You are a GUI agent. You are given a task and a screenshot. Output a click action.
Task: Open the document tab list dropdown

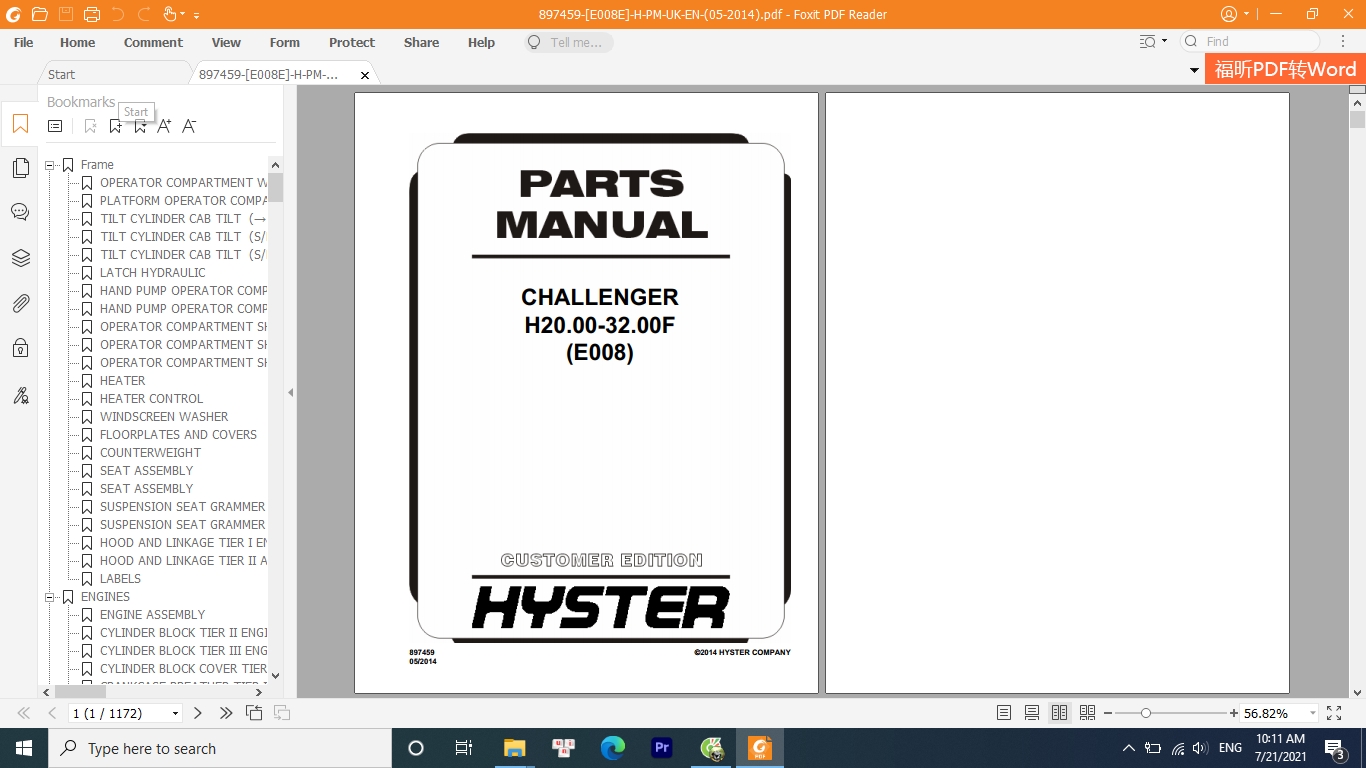coord(1194,71)
